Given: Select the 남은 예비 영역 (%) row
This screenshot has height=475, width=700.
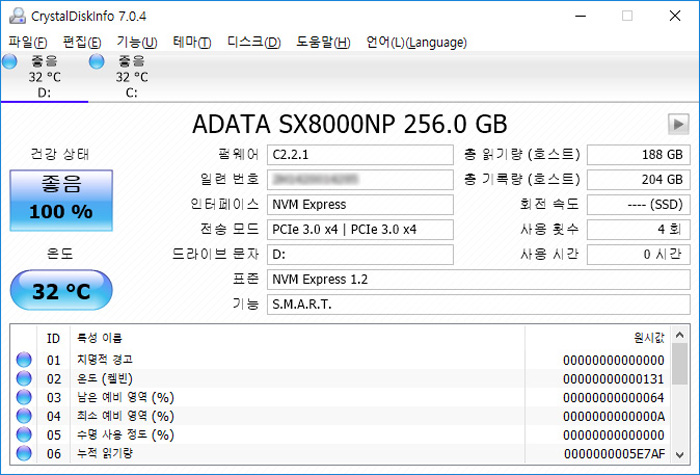Looking at the screenshot, I should (x=342, y=397).
